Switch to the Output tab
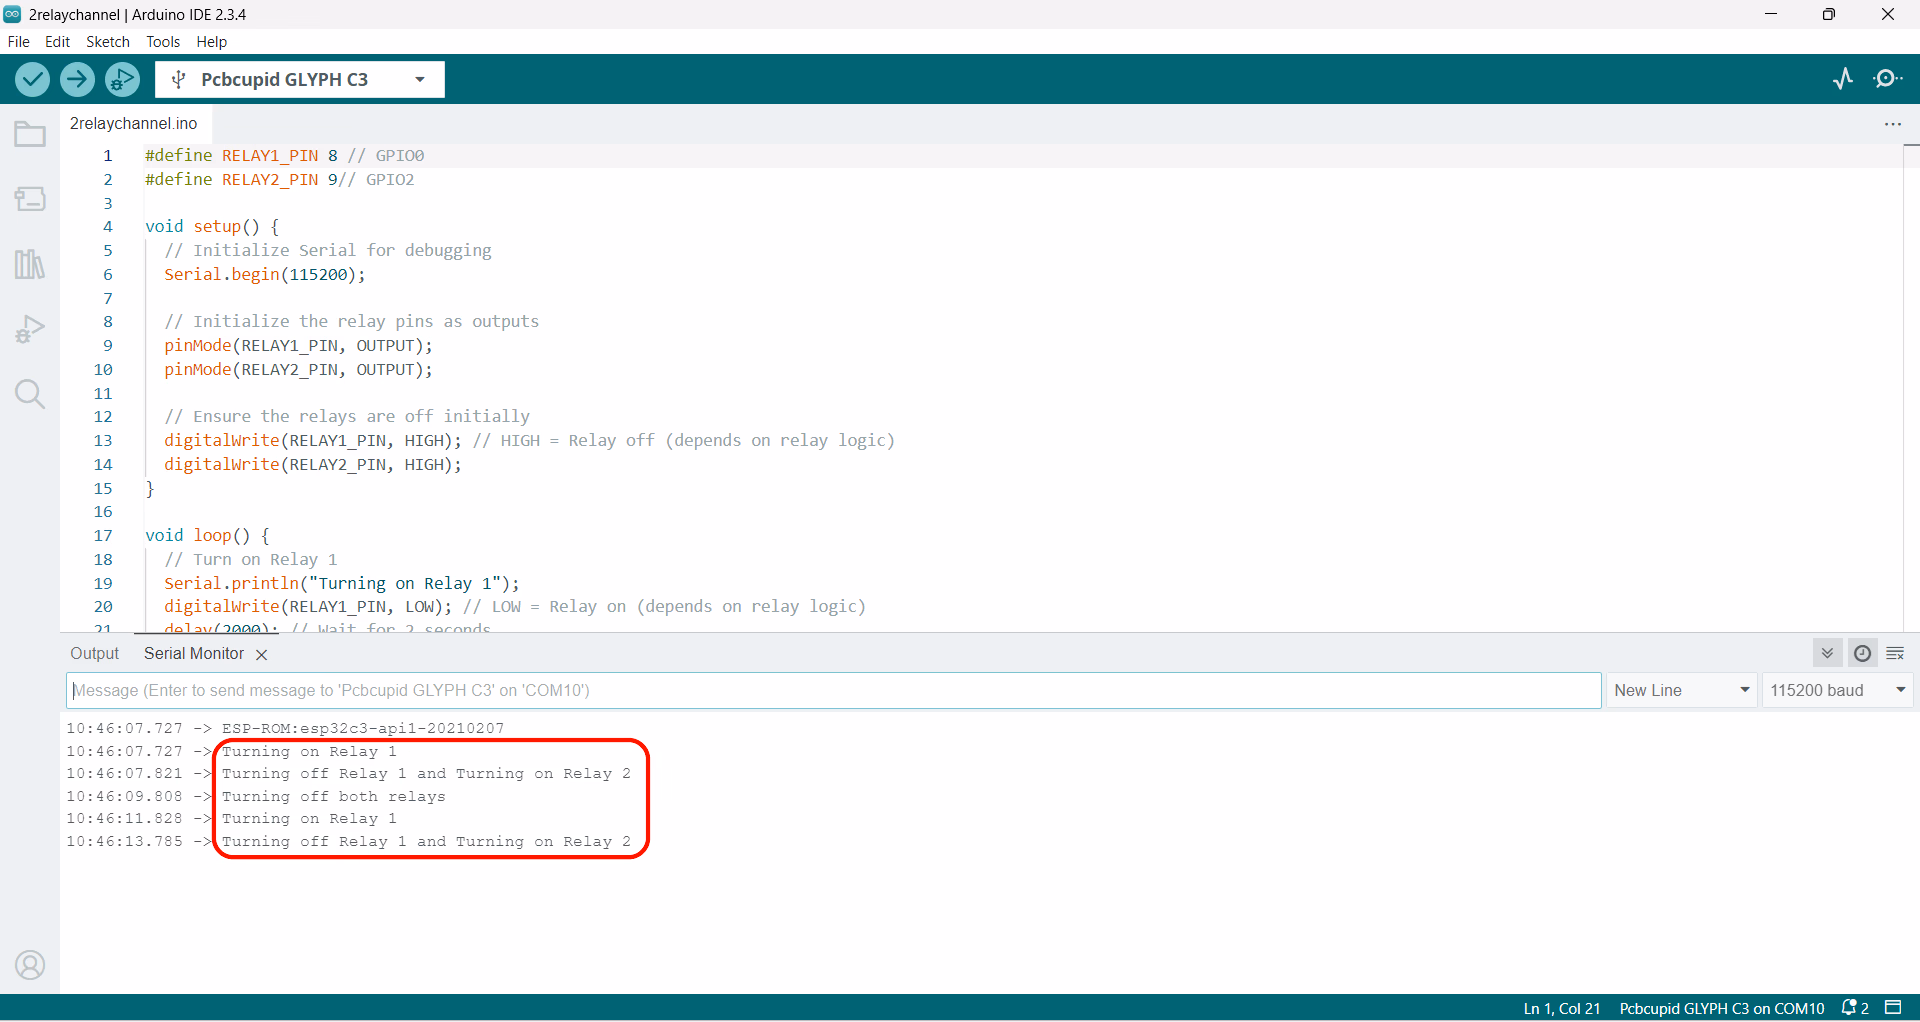 tap(94, 653)
